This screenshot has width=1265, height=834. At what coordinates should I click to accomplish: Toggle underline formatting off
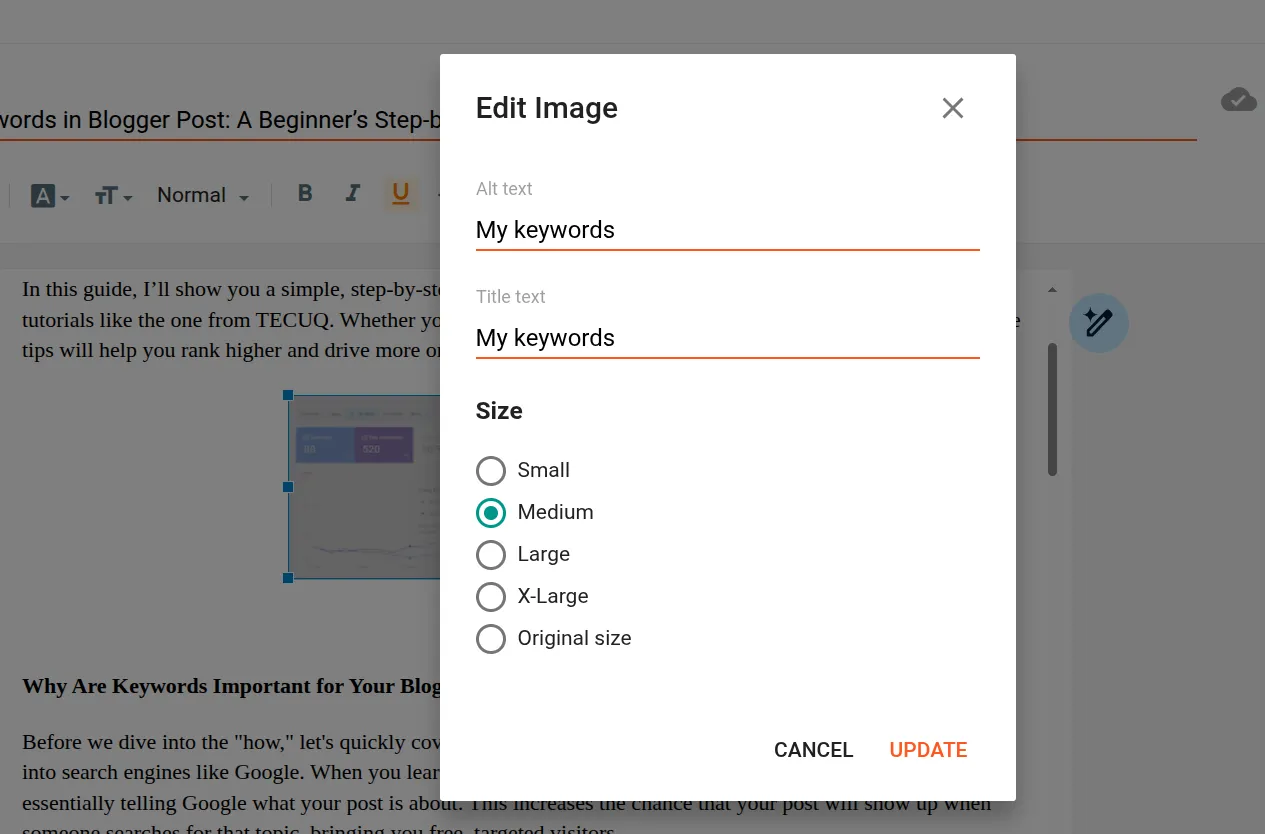tap(400, 194)
